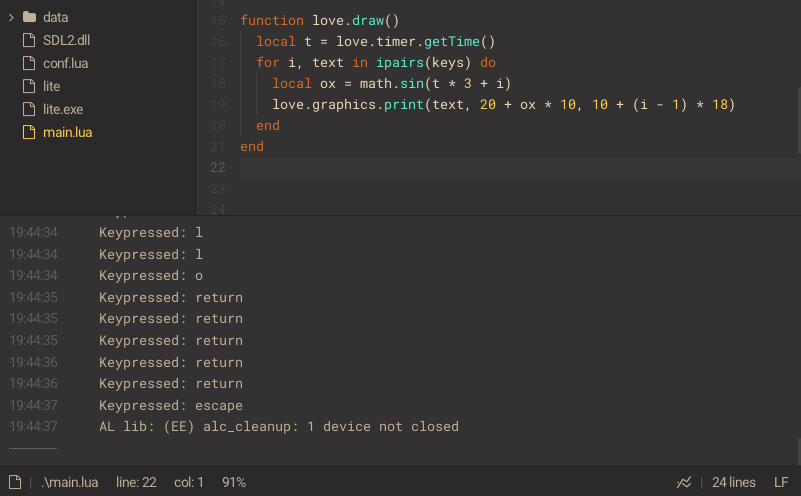Click the 'Keypressed: o' log entry
The image size is (801, 496).
151,276
